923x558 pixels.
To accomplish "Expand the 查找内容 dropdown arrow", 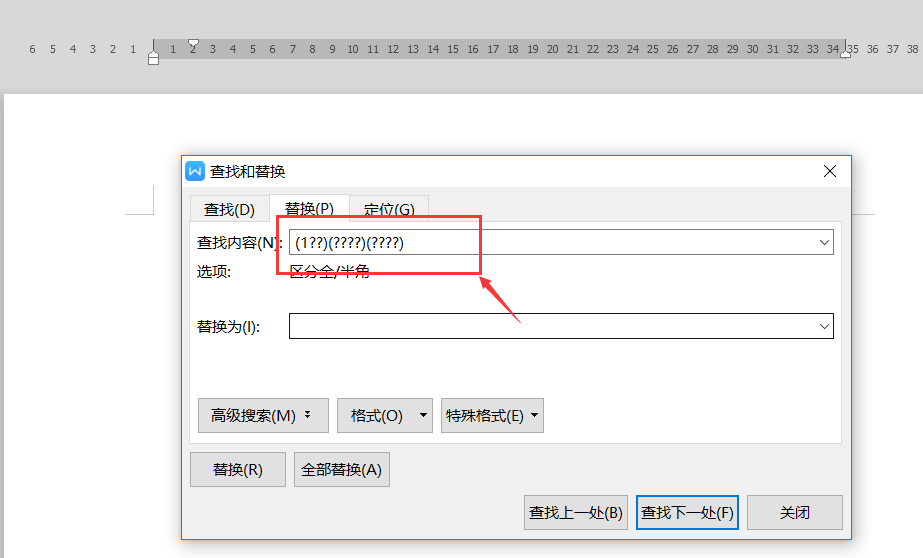I will 824,243.
